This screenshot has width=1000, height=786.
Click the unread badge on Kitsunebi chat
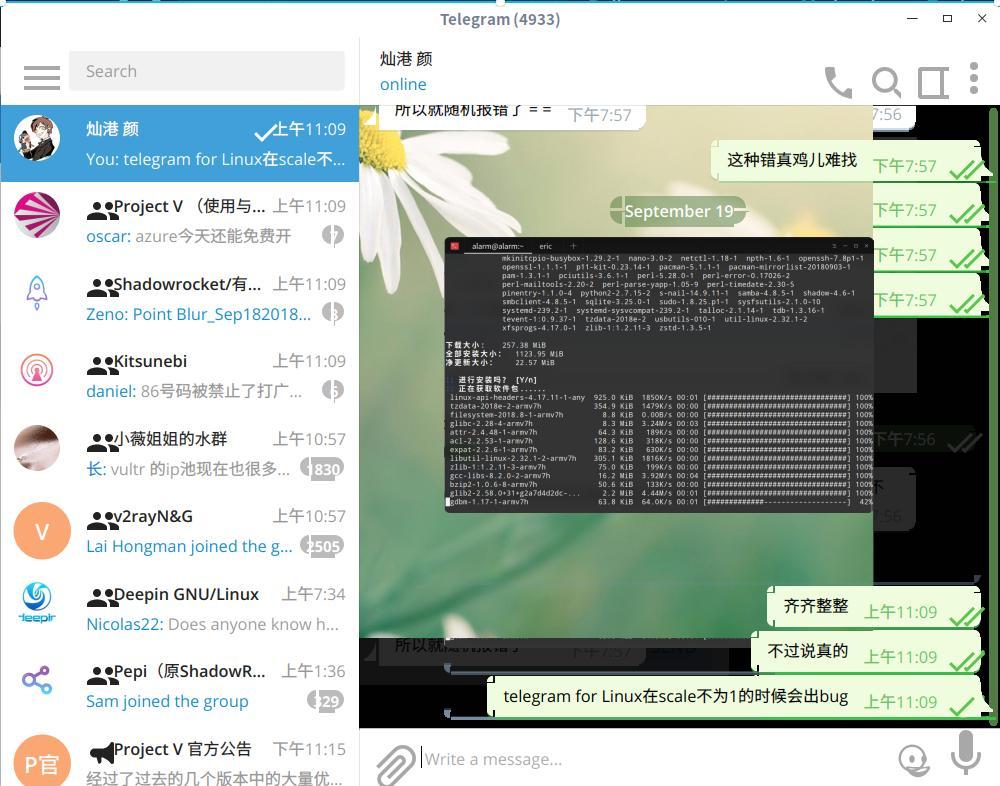pyautogui.click(x=333, y=390)
